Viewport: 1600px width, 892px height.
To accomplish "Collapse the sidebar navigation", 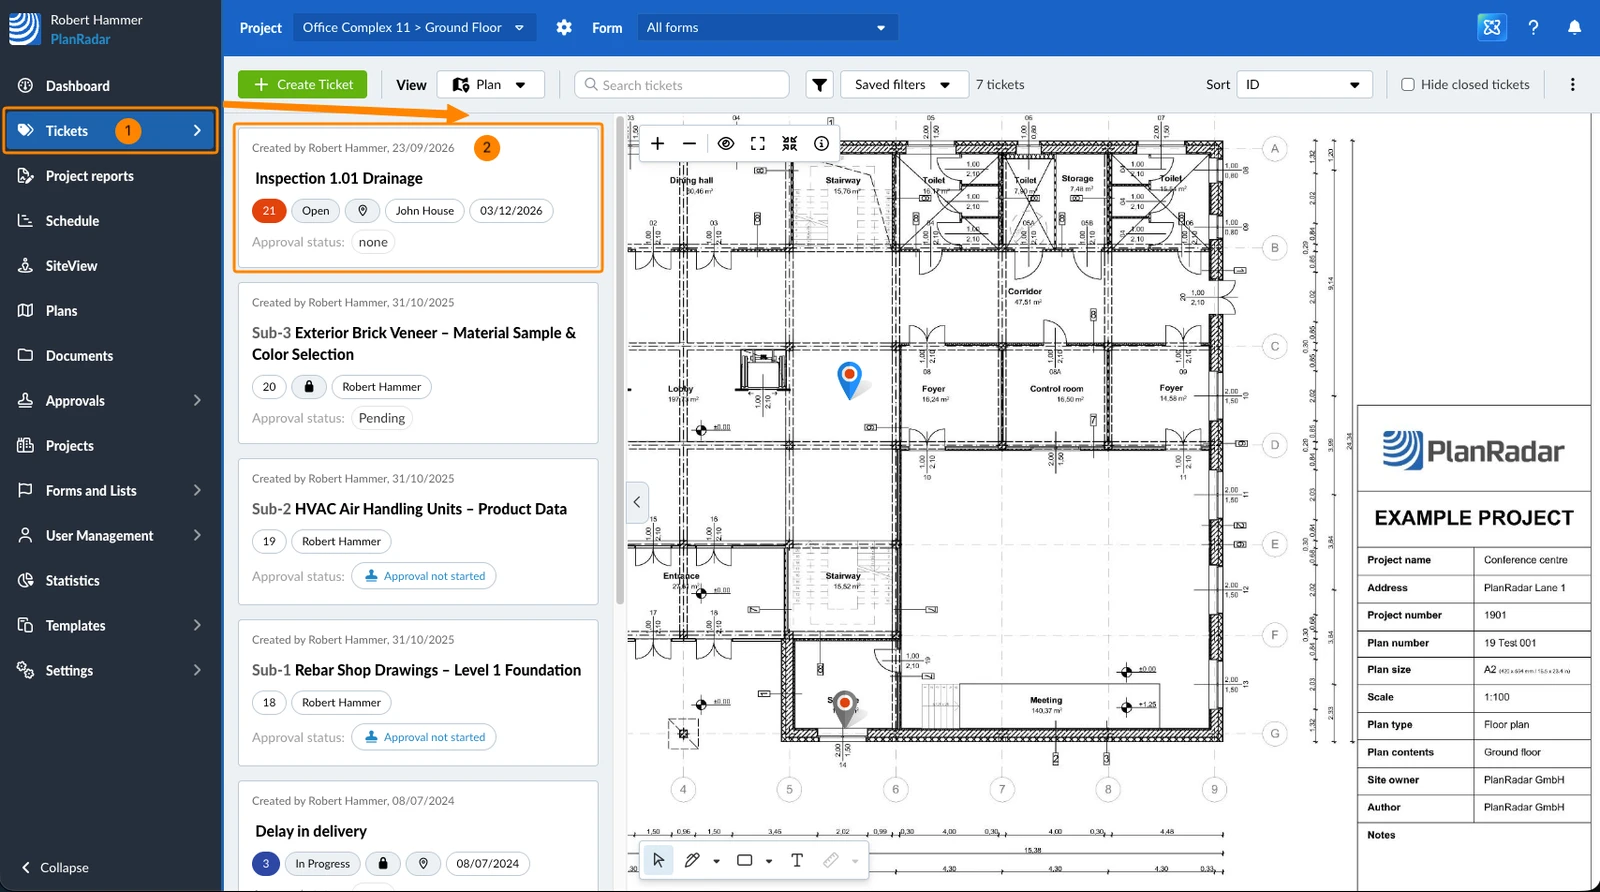I will pos(55,868).
